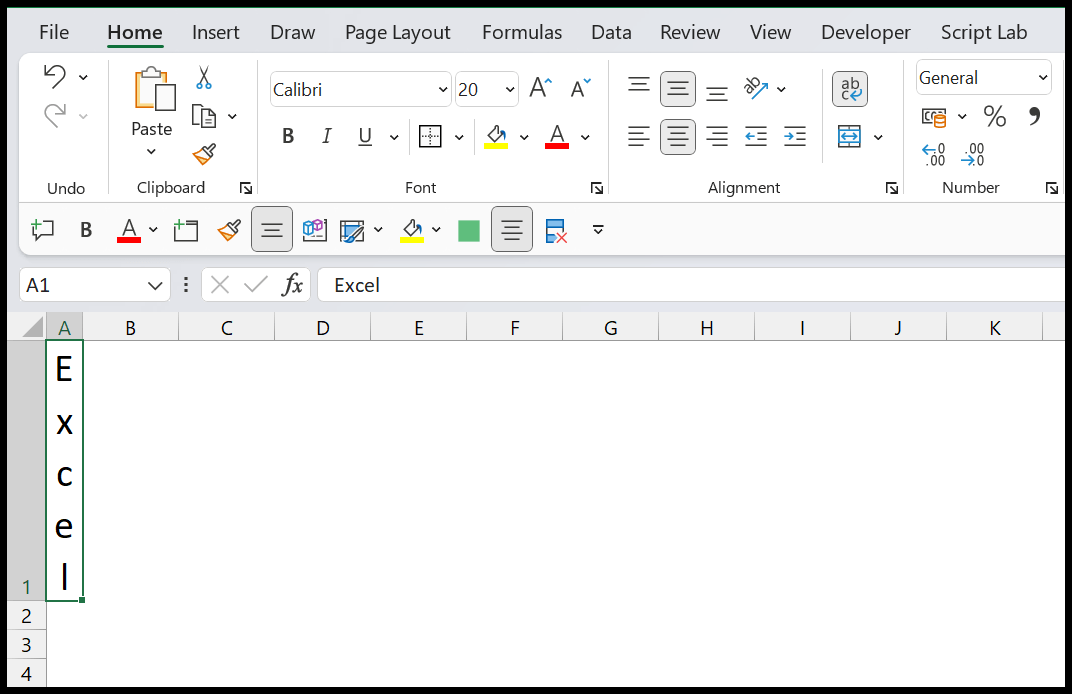Apply the Comma Style format

1035,117
